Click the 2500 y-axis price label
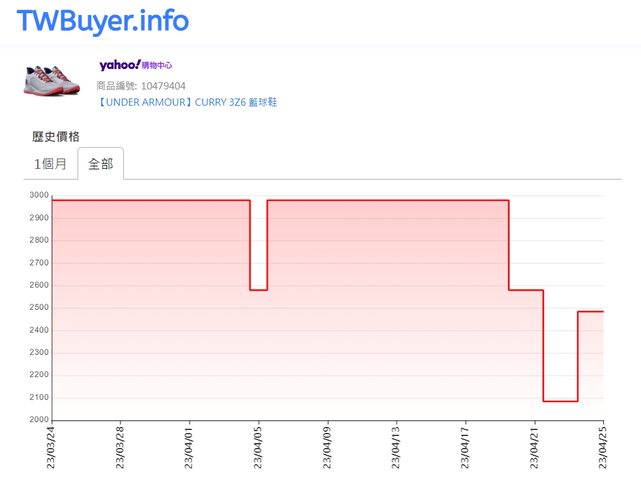This screenshot has width=641, height=478. tap(38, 308)
